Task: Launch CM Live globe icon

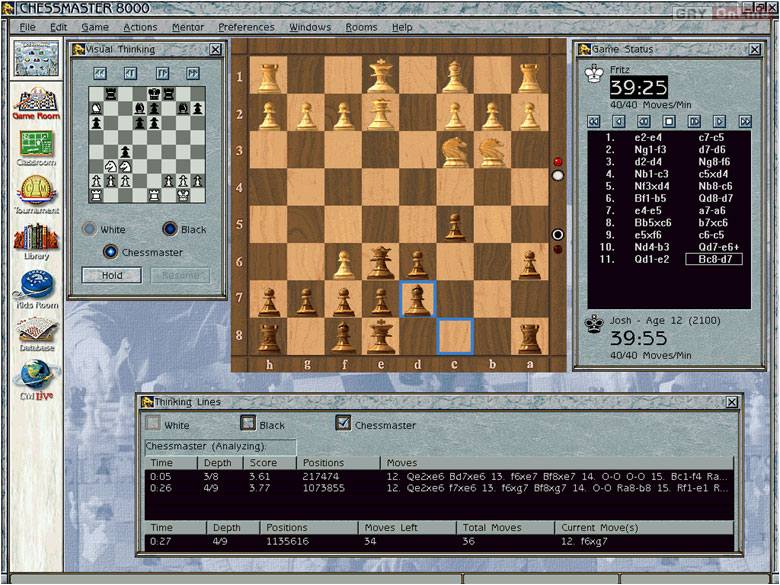Action: (x=36, y=381)
